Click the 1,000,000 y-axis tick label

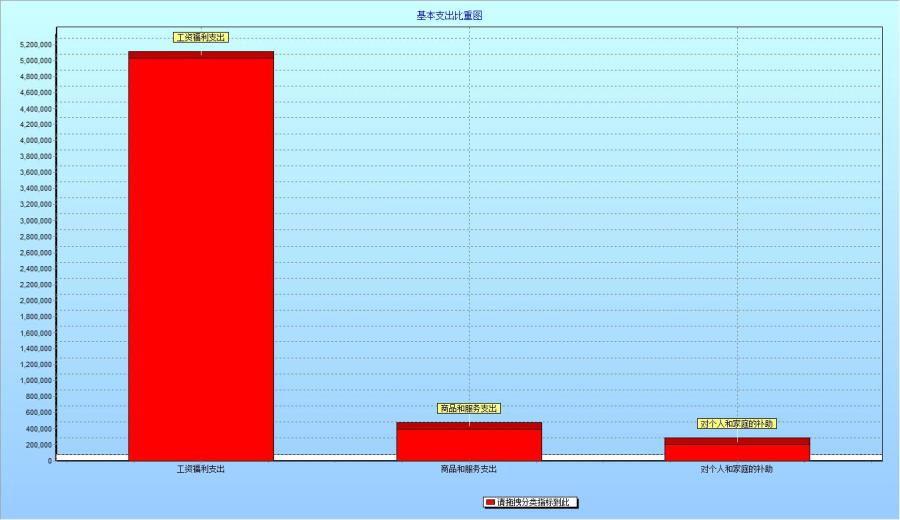pos(36,380)
